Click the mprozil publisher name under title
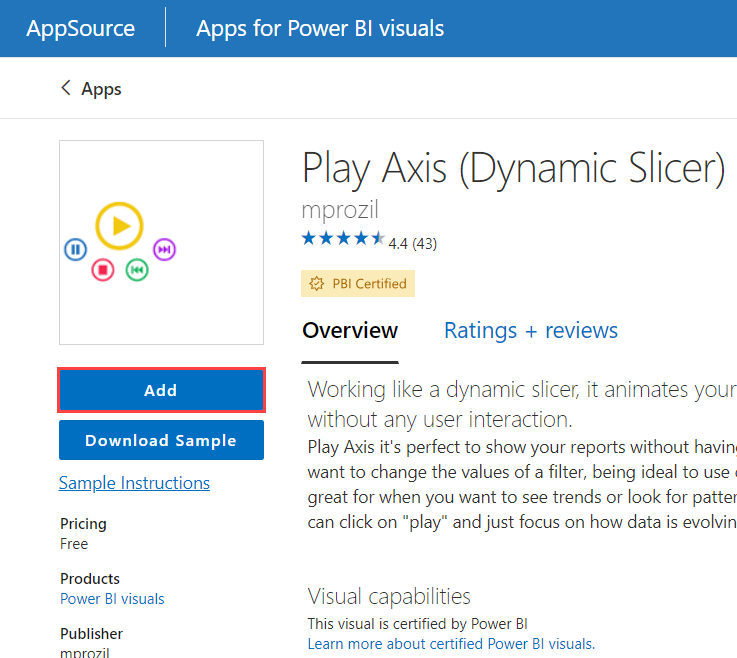 pos(340,210)
